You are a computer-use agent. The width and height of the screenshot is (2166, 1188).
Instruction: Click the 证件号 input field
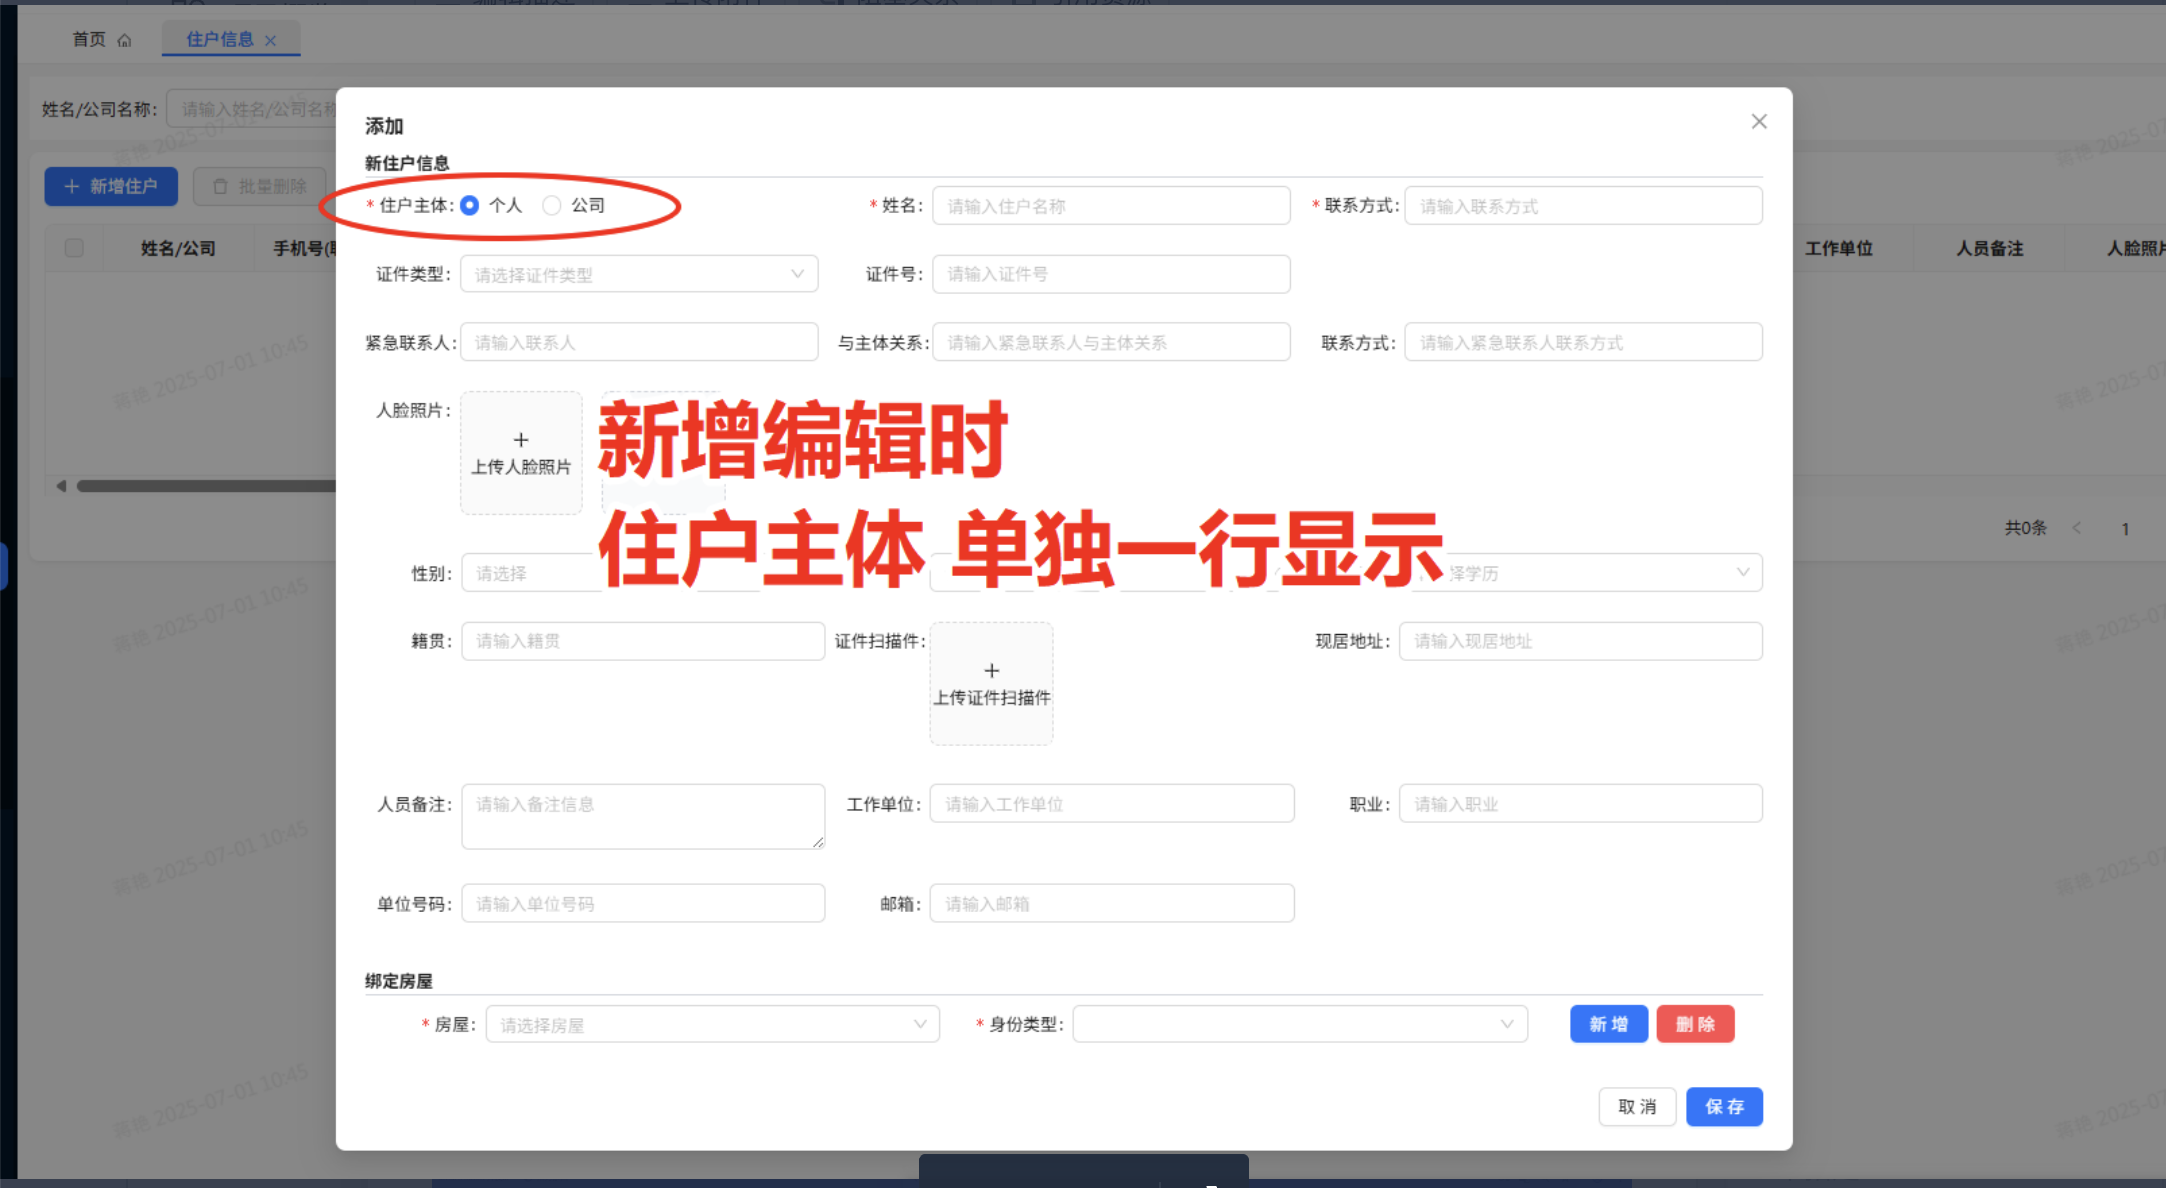(1111, 274)
